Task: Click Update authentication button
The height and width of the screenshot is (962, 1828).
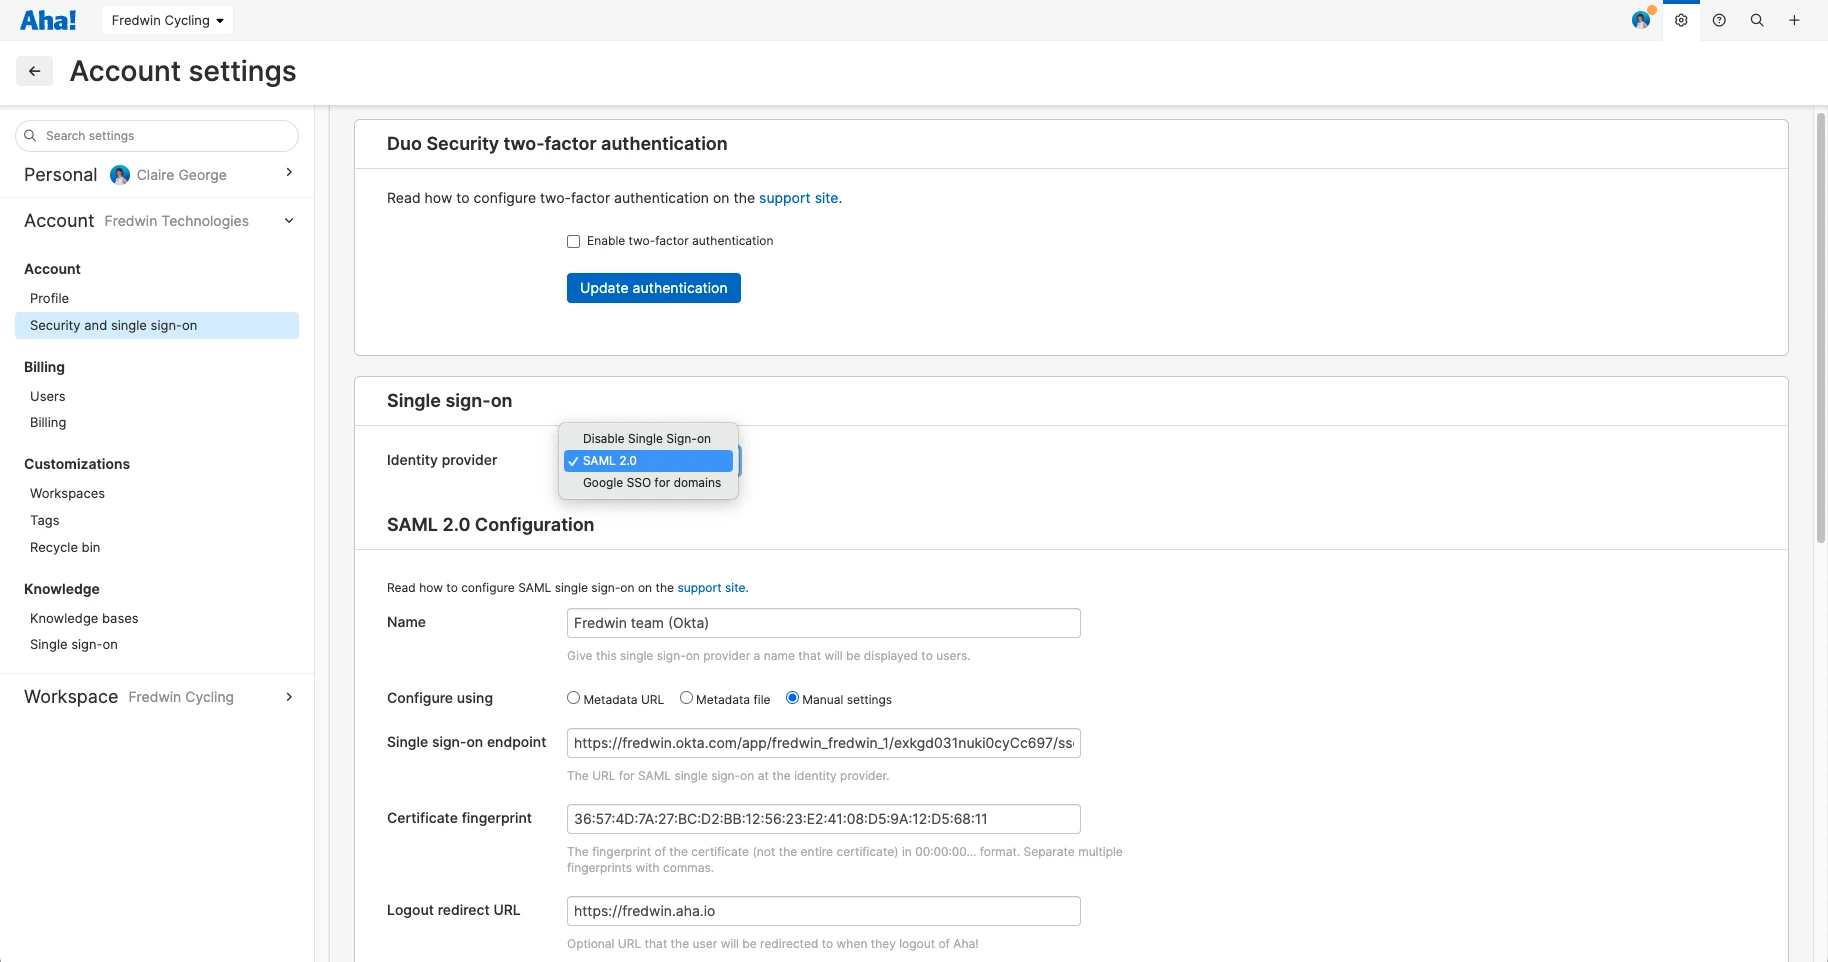Action: 654,288
